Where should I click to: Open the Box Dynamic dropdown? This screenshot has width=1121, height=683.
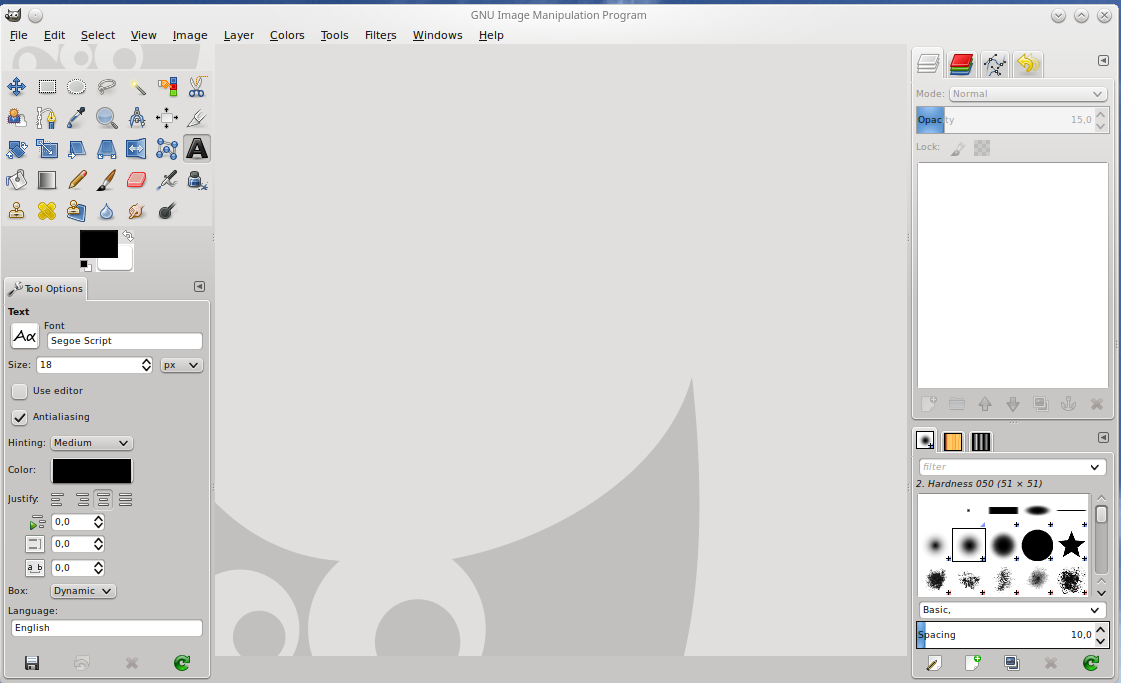pyautogui.click(x=83, y=591)
